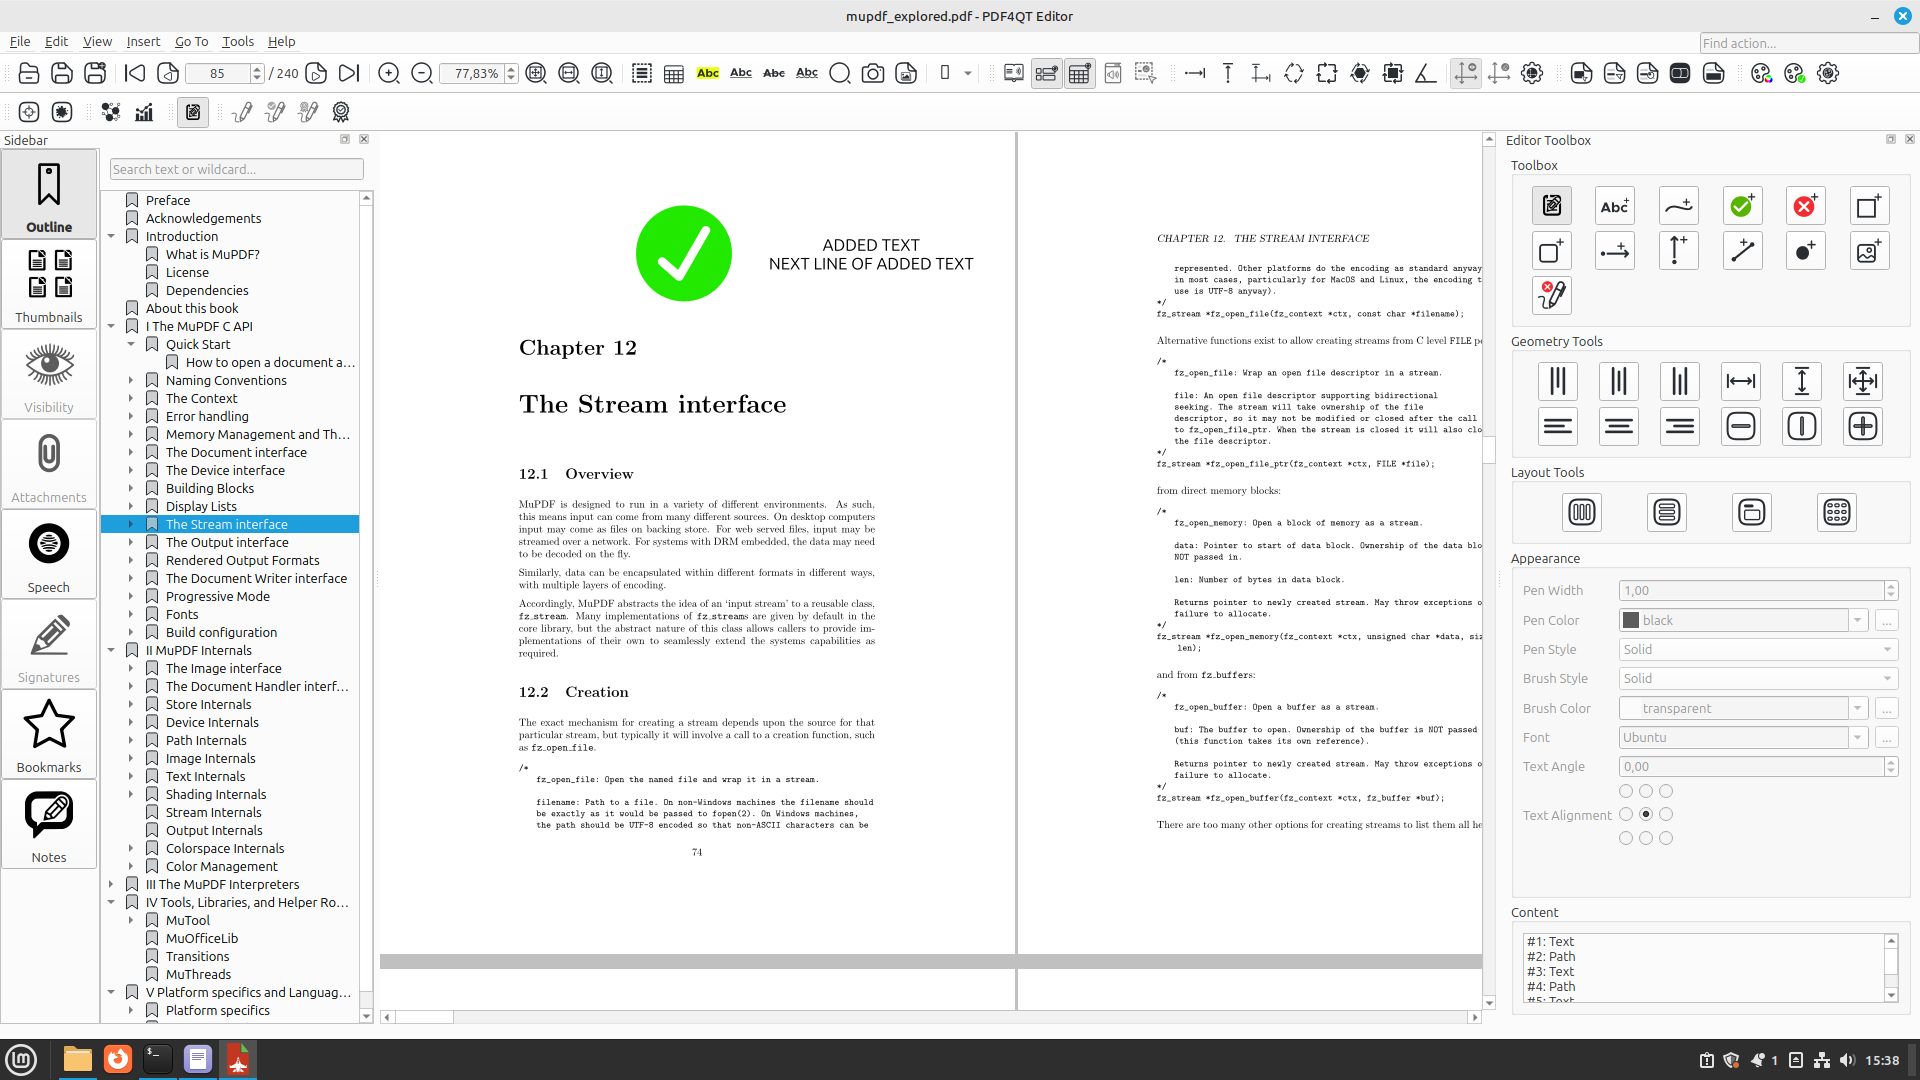Go to the first page
This screenshot has height=1080, width=1920.
135,73
